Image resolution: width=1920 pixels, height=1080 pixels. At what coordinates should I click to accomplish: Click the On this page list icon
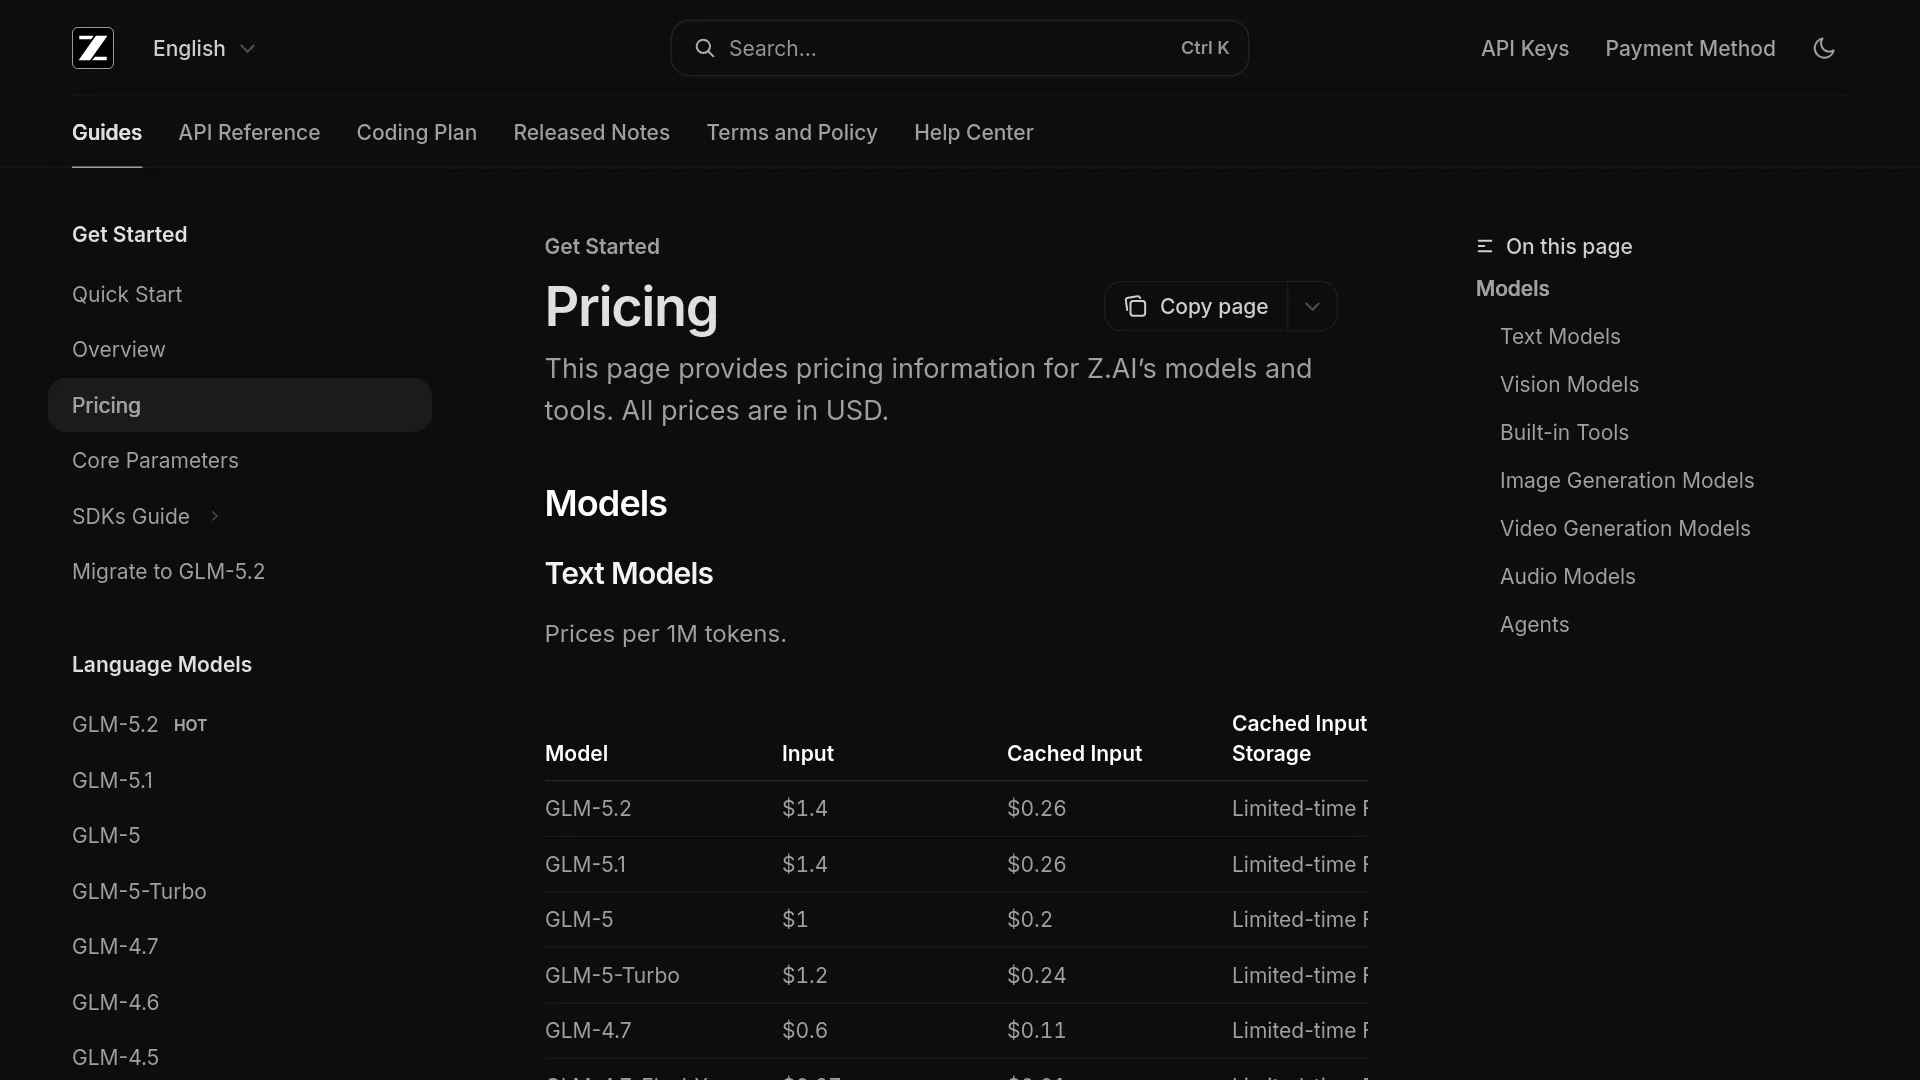[x=1485, y=246]
